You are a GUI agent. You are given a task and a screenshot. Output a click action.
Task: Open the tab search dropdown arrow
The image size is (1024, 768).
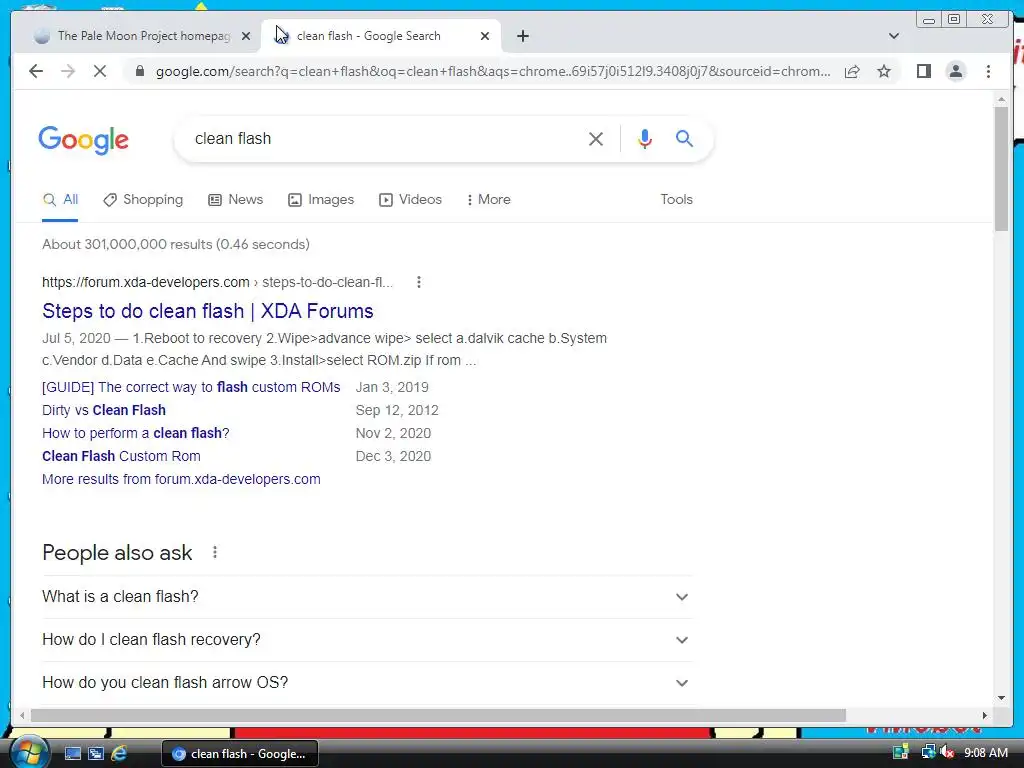tap(894, 36)
